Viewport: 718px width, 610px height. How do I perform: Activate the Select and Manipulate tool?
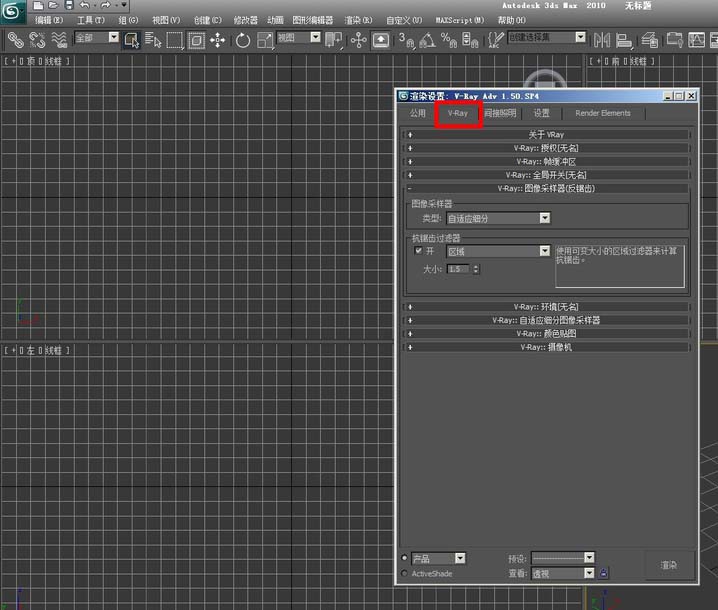(x=359, y=40)
